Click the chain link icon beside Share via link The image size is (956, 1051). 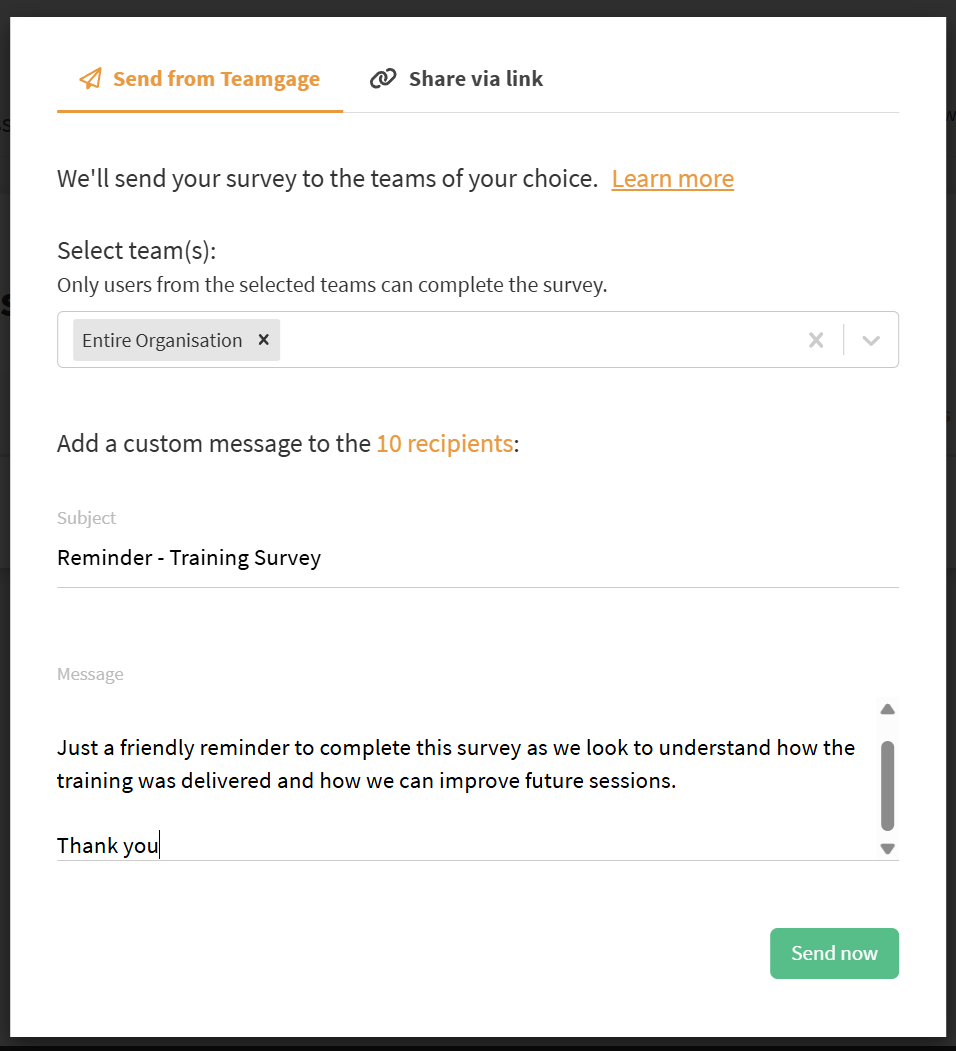click(383, 79)
